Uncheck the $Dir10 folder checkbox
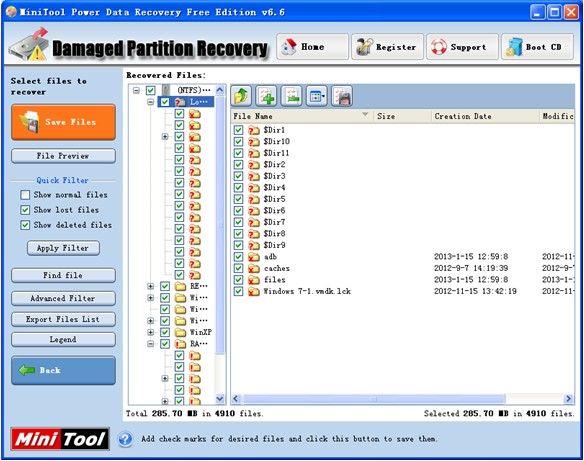Viewport: 584px width, 461px height. tap(238, 142)
